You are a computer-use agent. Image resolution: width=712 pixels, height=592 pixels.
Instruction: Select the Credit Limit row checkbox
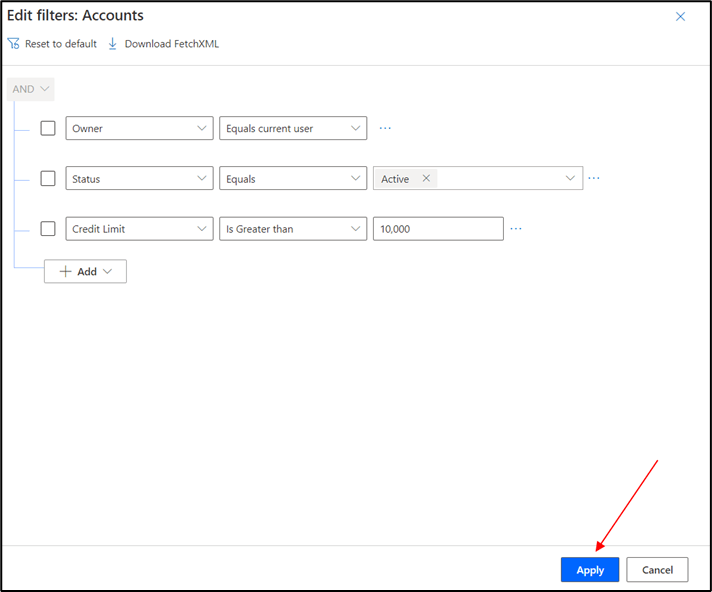pyautogui.click(x=48, y=229)
